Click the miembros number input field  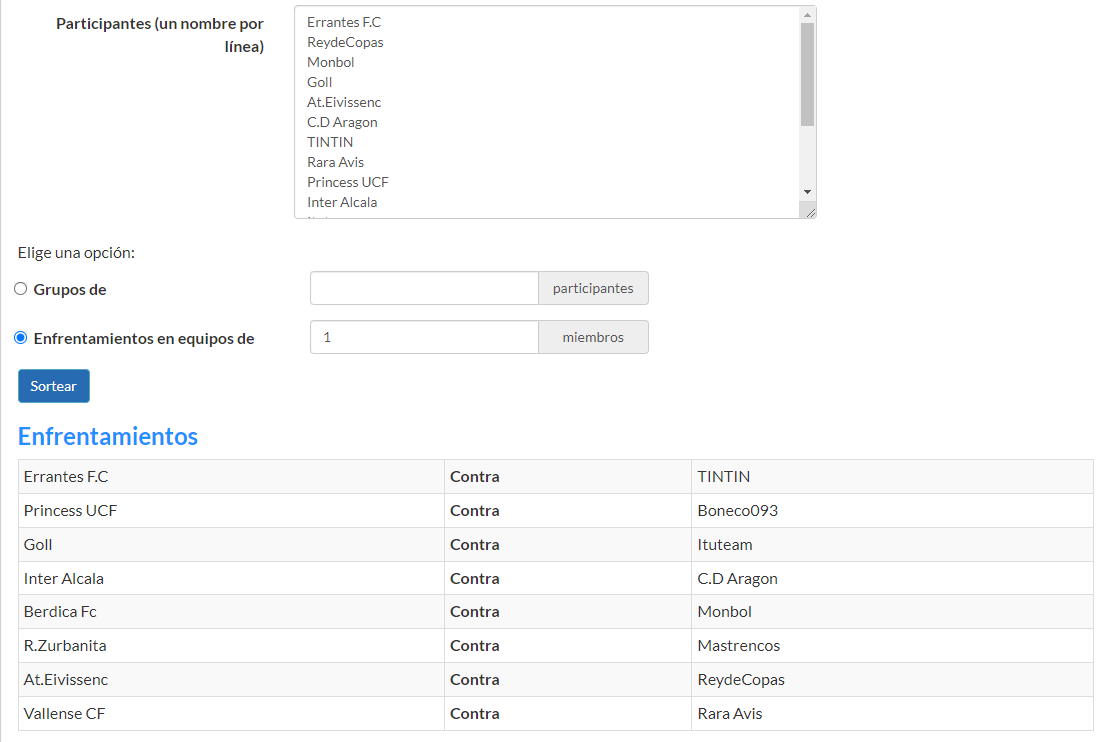click(x=424, y=337)
